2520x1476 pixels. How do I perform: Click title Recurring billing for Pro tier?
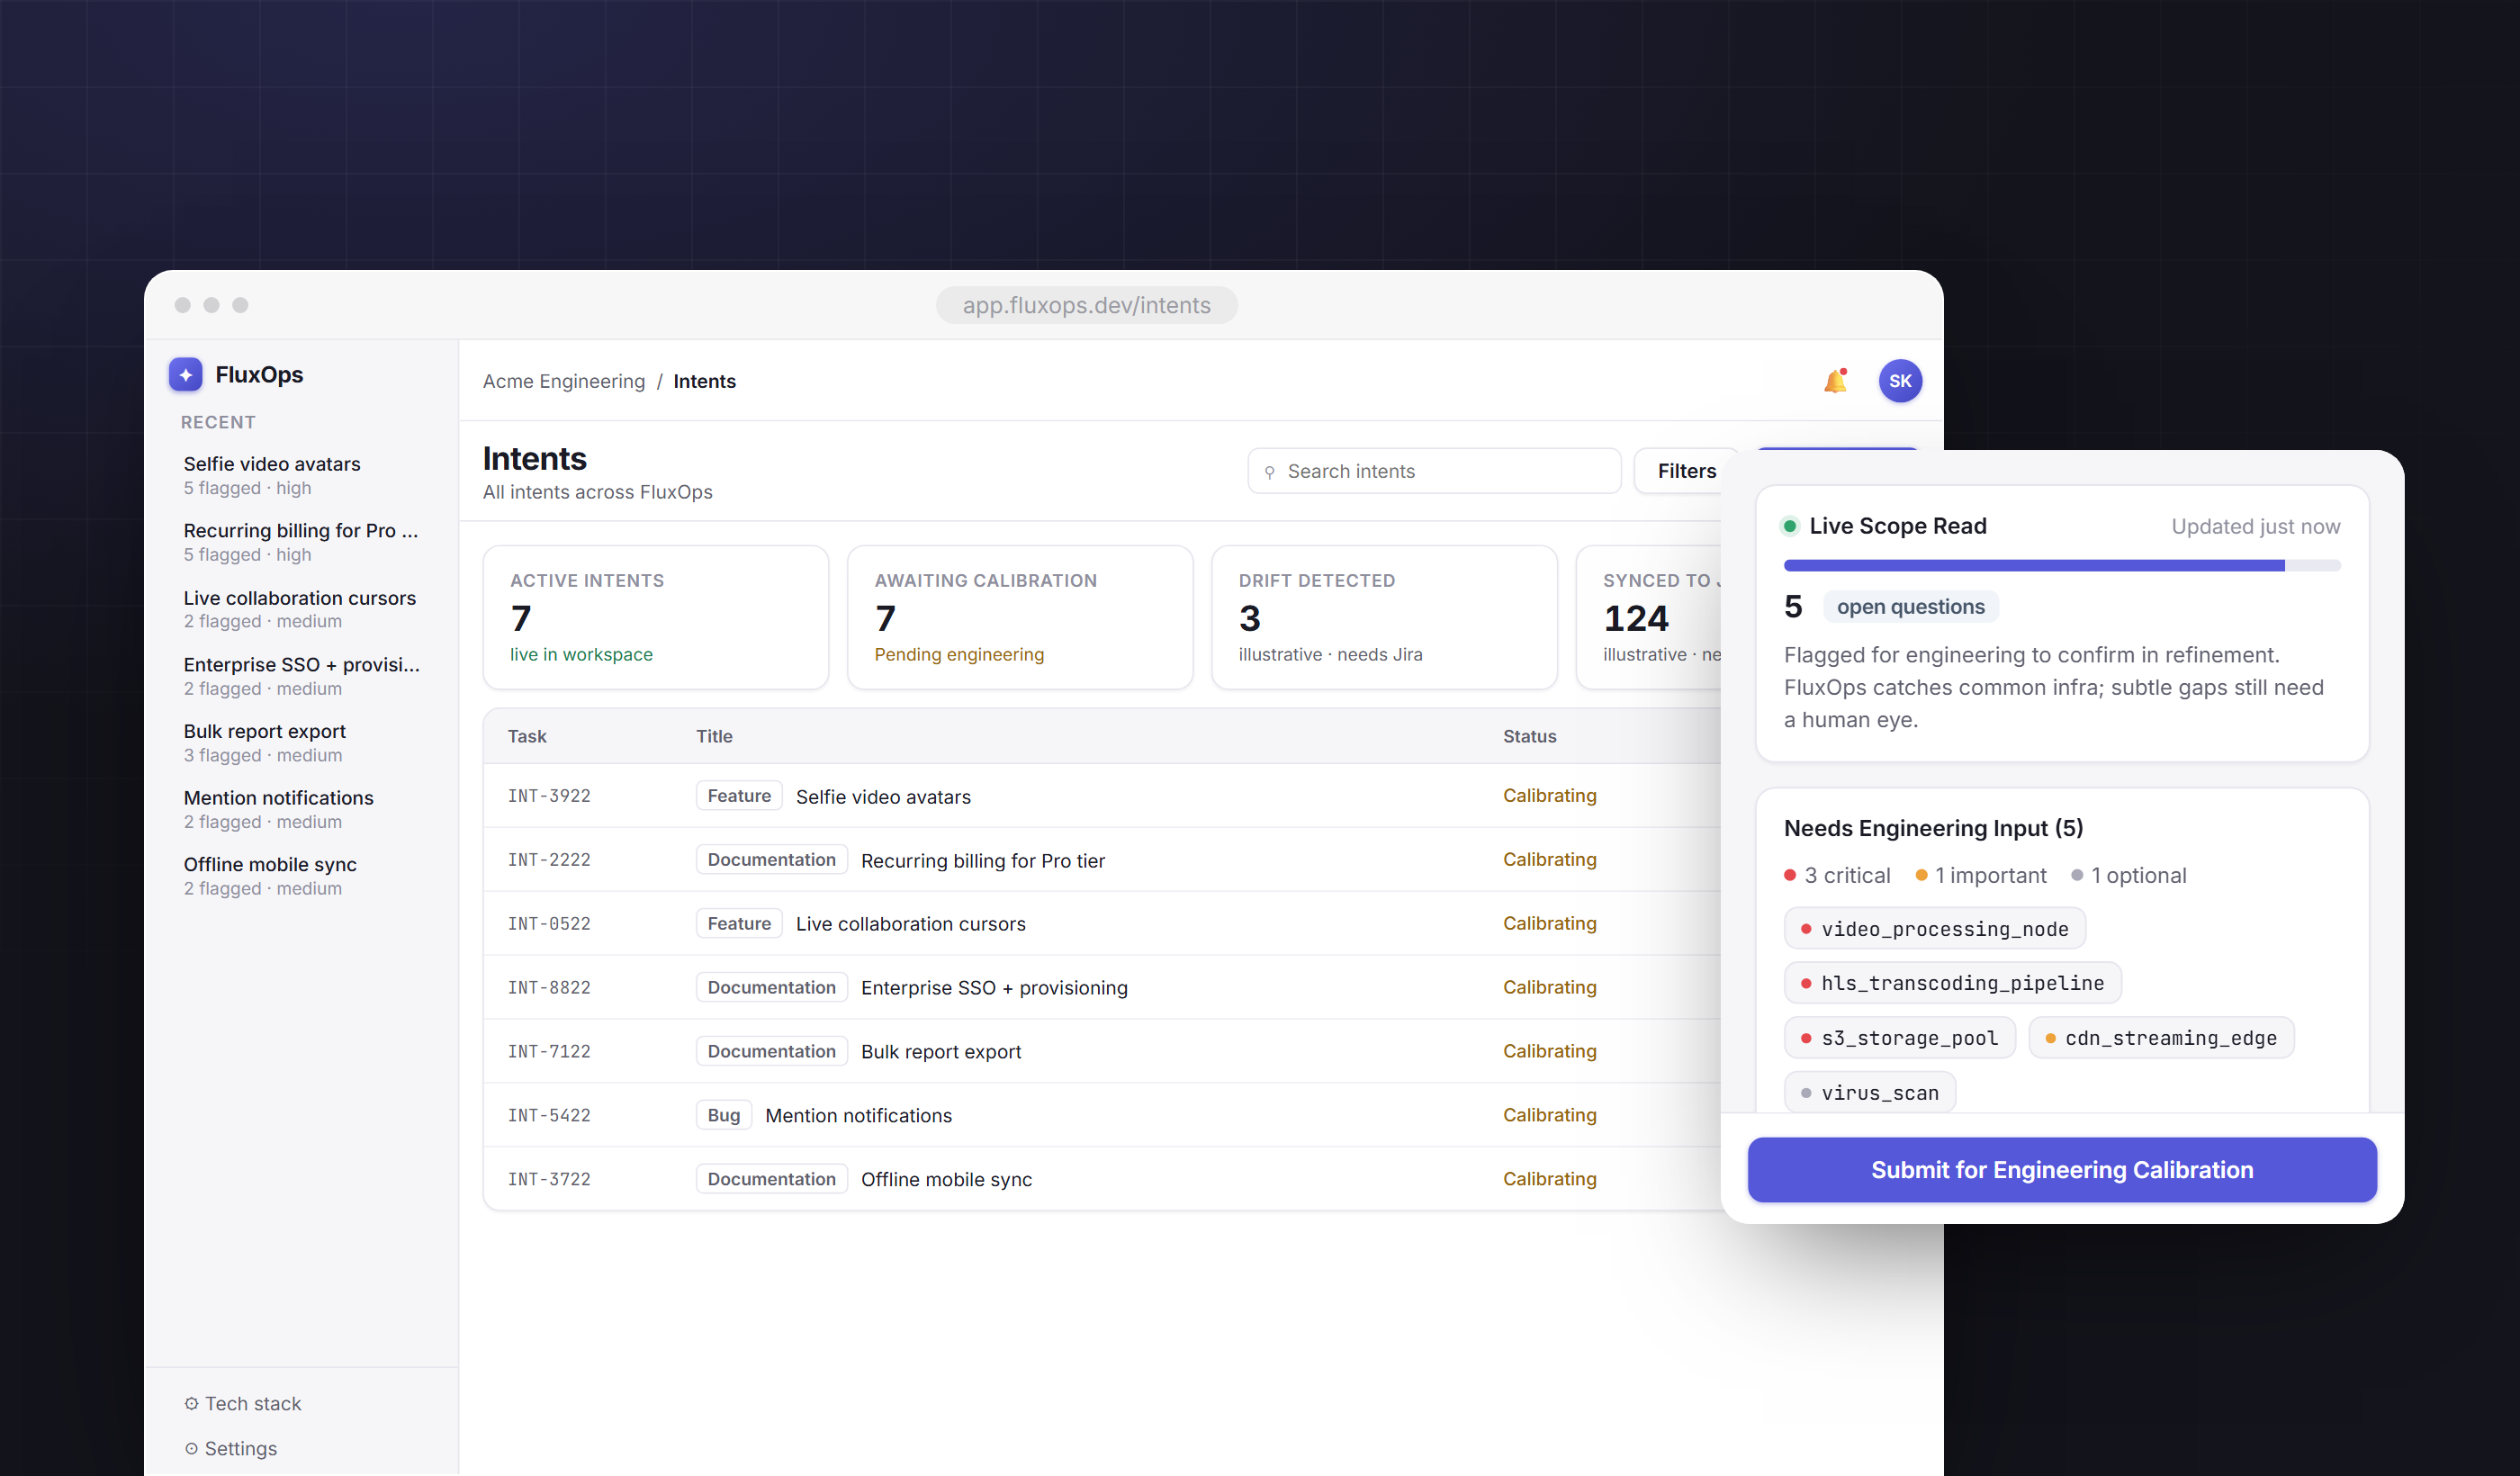tap(983, 860)
